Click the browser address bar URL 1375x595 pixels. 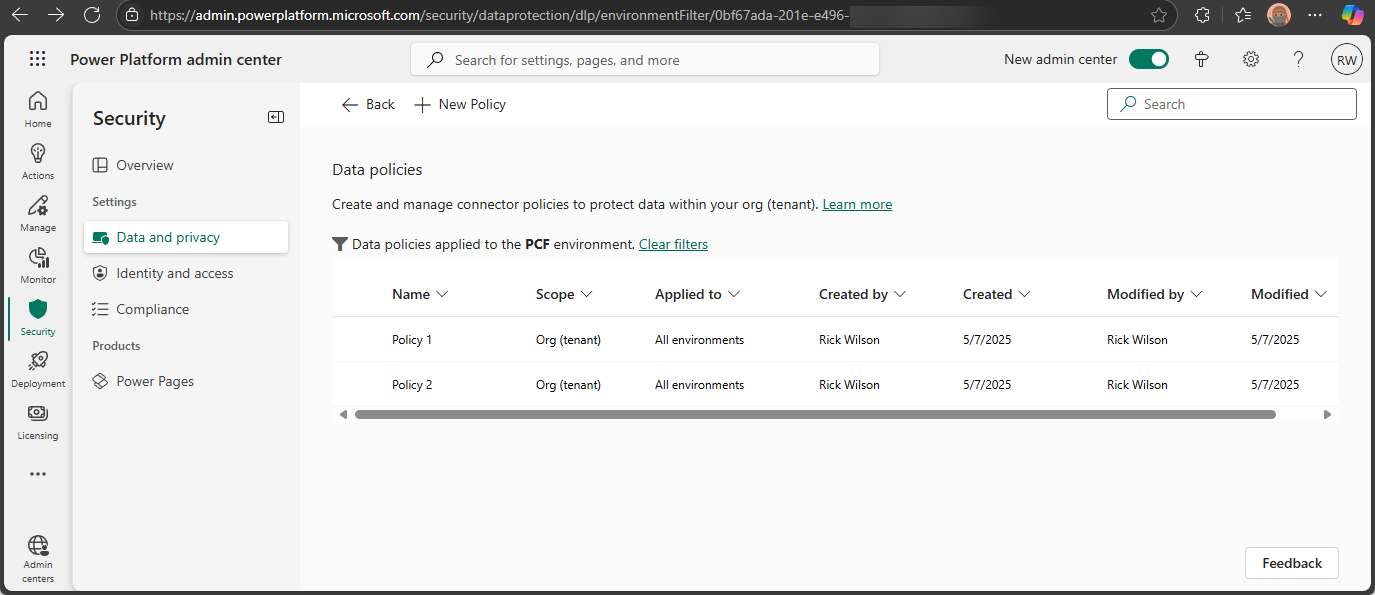pos(500,15)
